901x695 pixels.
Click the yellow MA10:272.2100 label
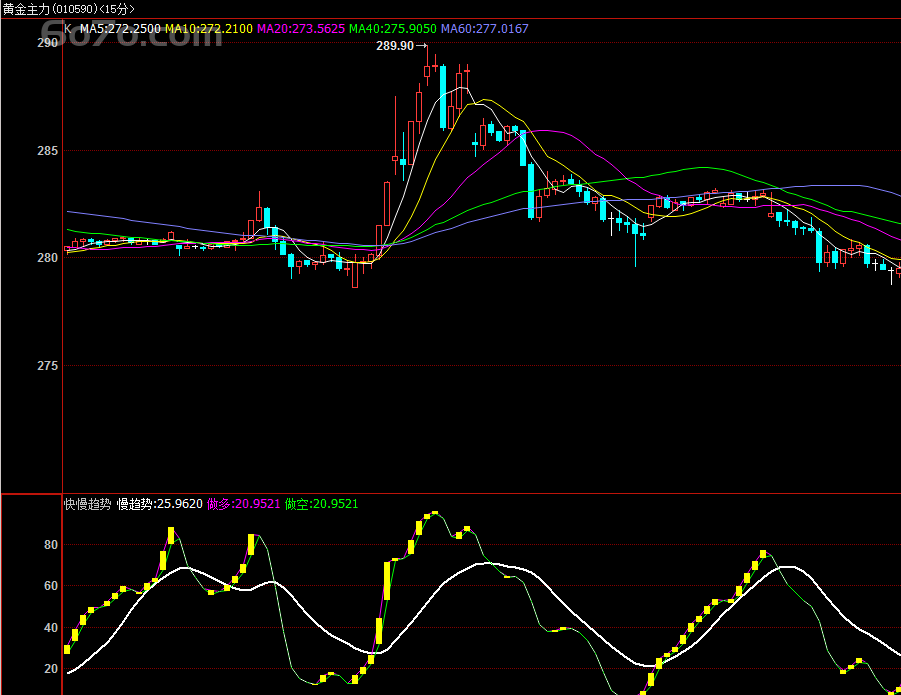click(209, 29)
